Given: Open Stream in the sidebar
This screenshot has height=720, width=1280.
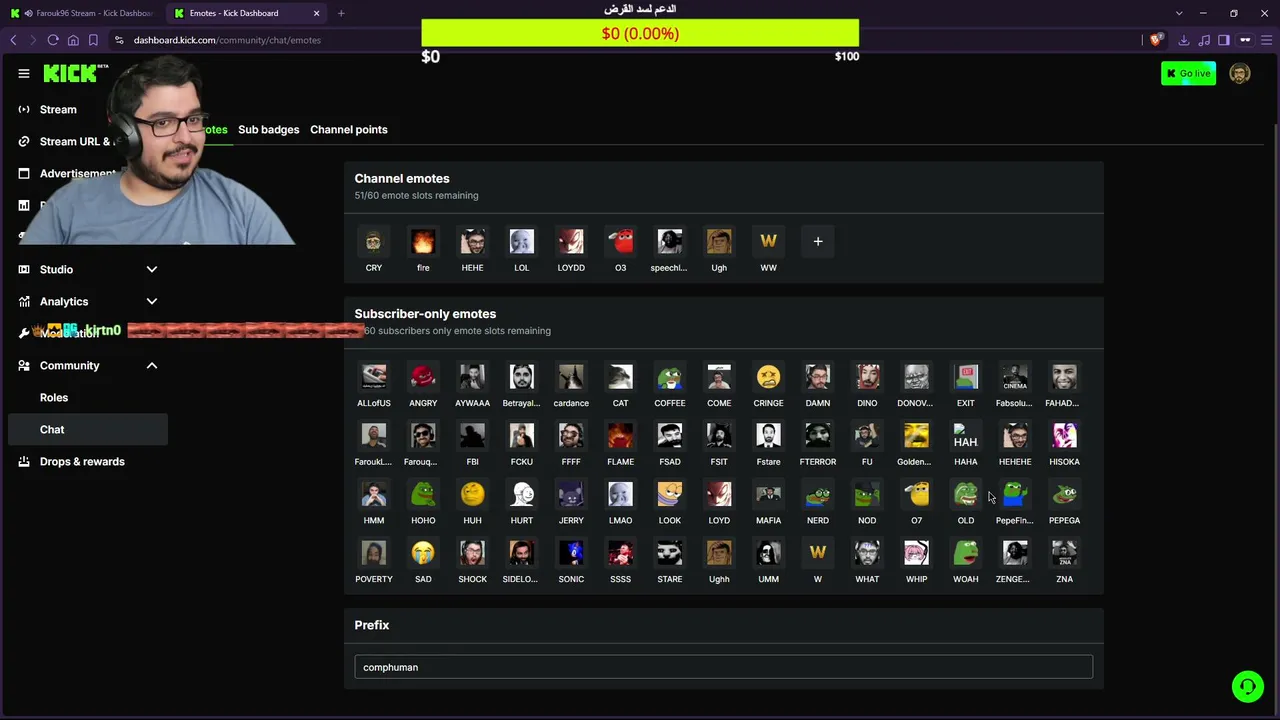Looking at the screenshot, I should (x=58, y=109).
